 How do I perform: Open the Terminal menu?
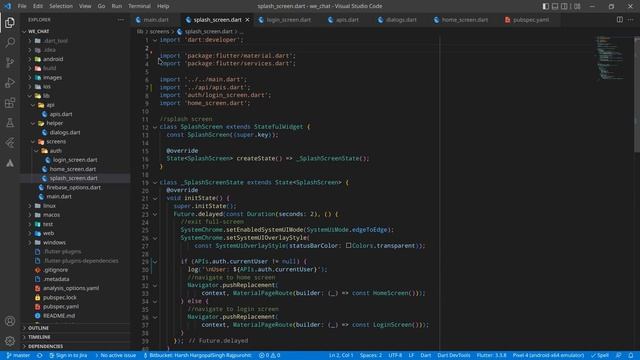tap(140, 6)
